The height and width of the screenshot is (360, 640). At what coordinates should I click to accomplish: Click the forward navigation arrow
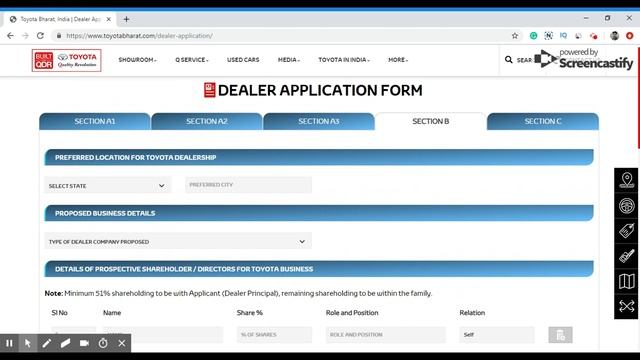[x=25, y=36]
